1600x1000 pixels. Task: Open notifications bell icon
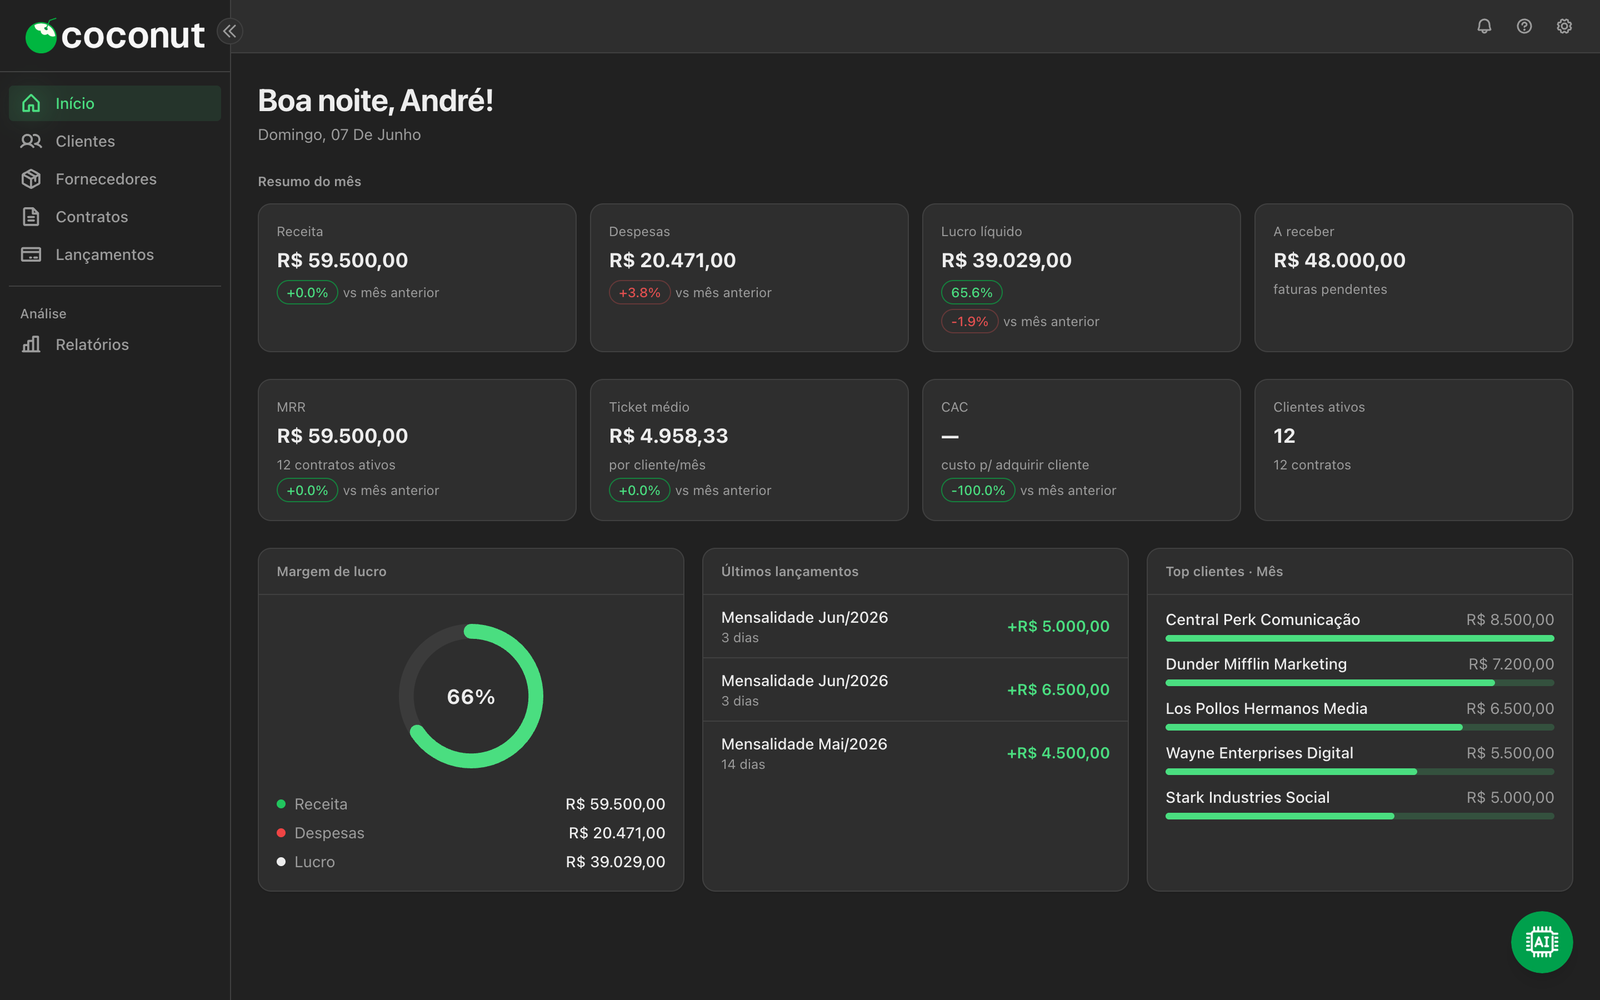pos(1484,26)
